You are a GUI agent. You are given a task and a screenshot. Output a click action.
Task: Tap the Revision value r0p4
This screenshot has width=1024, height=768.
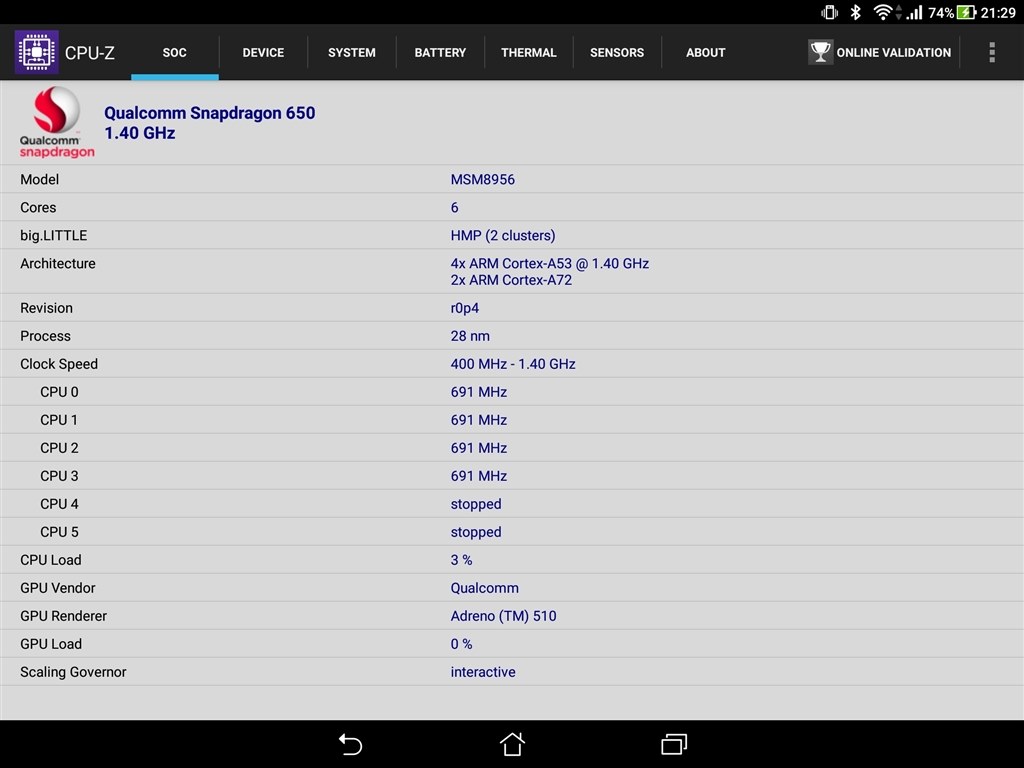[464, 308]
